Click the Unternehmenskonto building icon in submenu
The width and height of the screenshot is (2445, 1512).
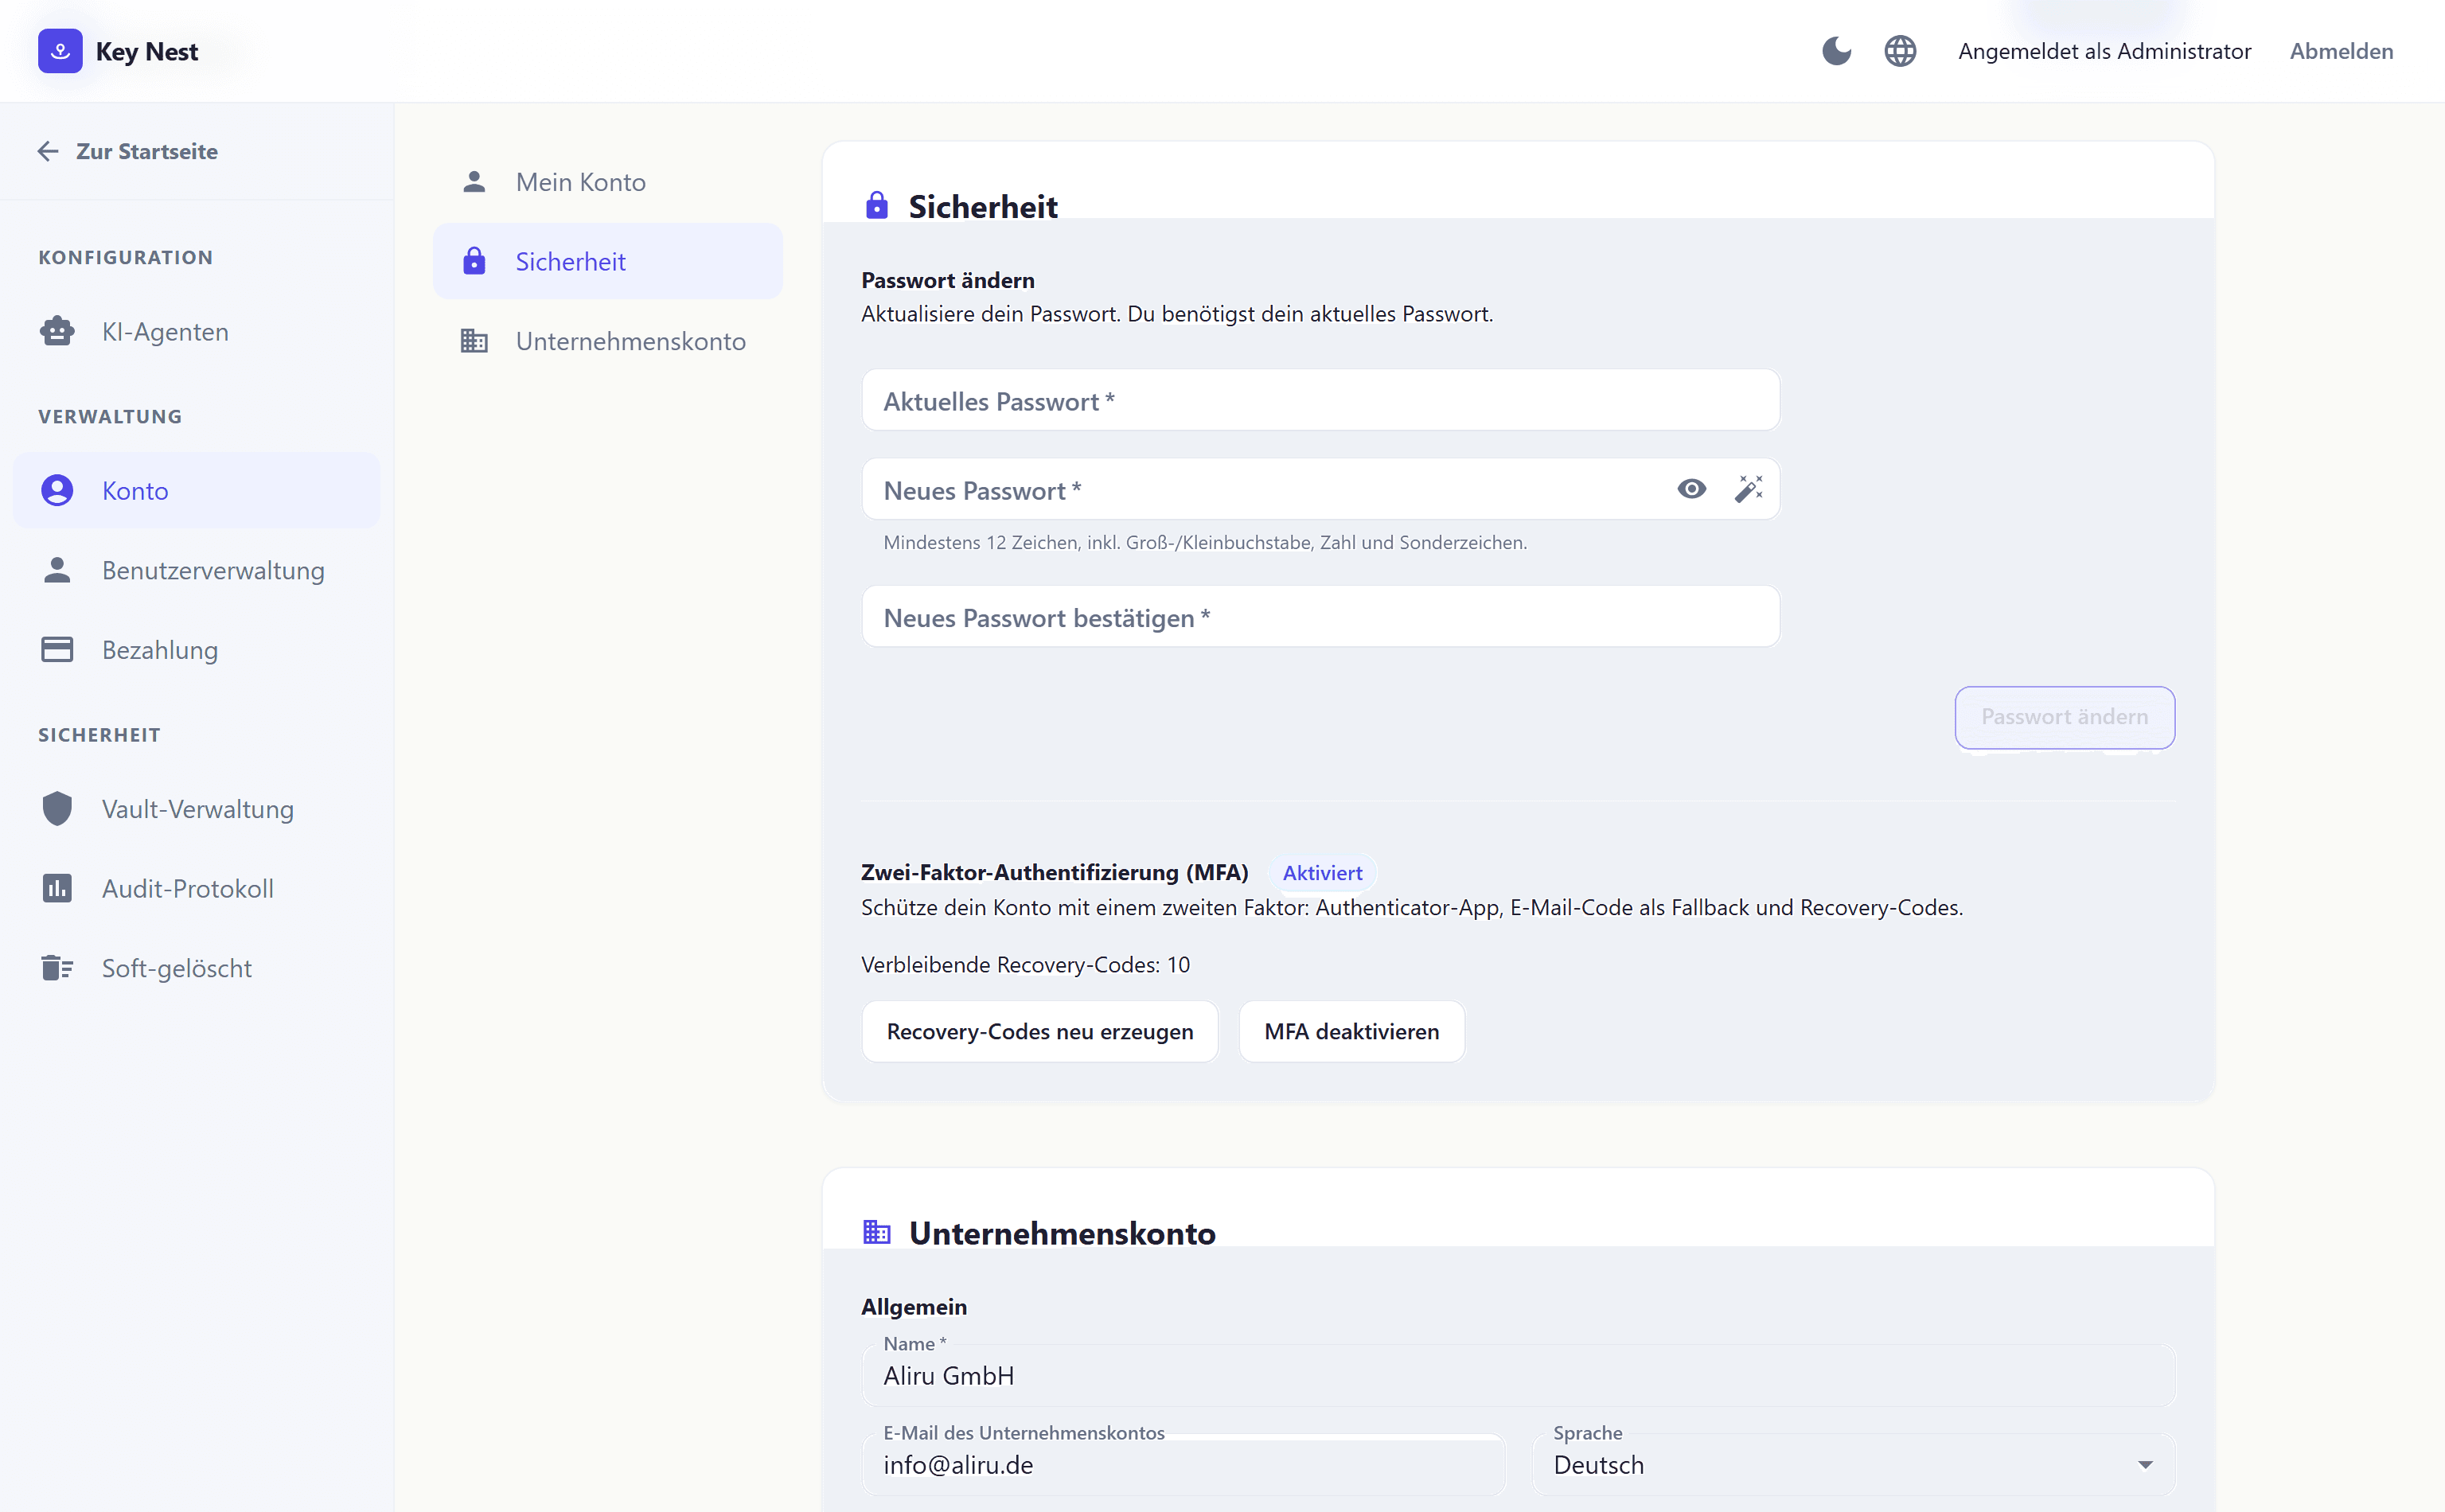[x=474, y=341]
